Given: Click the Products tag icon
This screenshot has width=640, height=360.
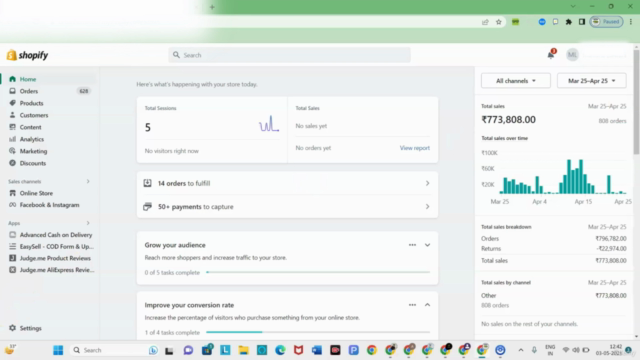Looking at the screenshot, I should (12, 103).
